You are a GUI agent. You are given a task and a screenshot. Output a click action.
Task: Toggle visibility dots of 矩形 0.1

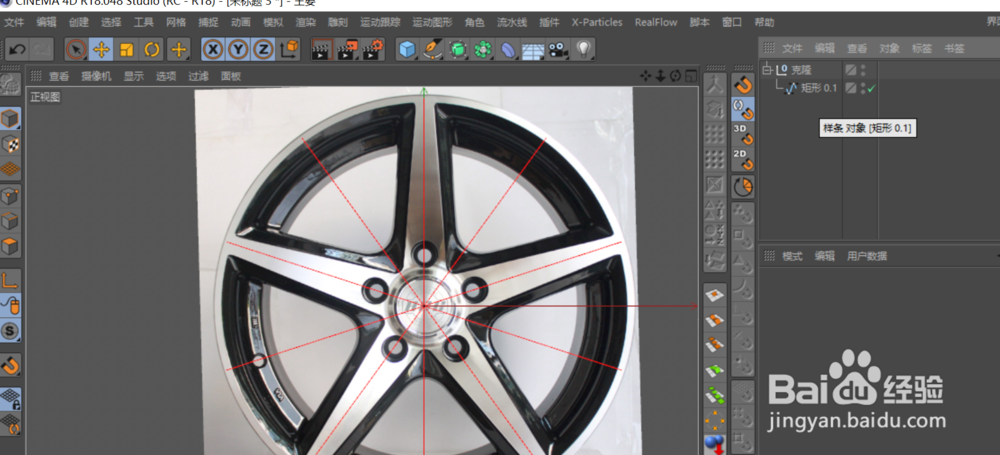coord(863,88)
